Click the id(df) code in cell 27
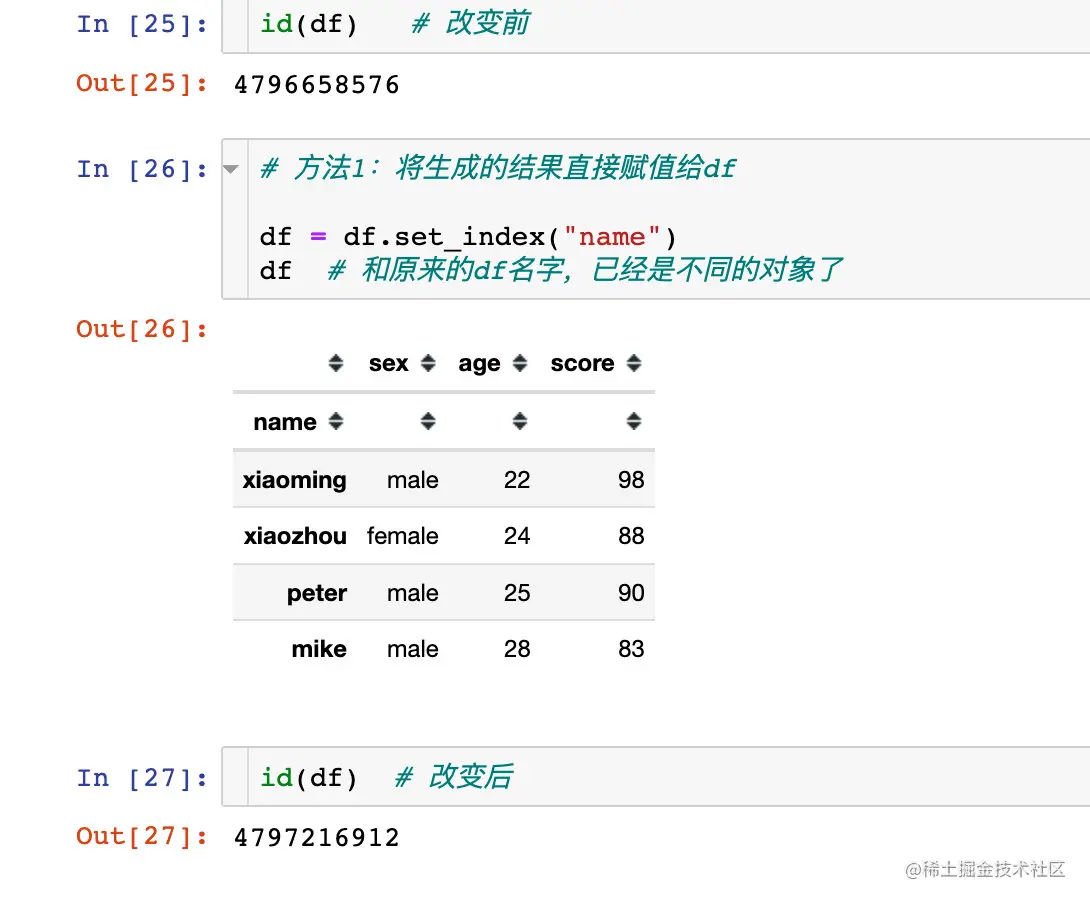The height and width of the screenshot is (904, 1090). (309, 778)
